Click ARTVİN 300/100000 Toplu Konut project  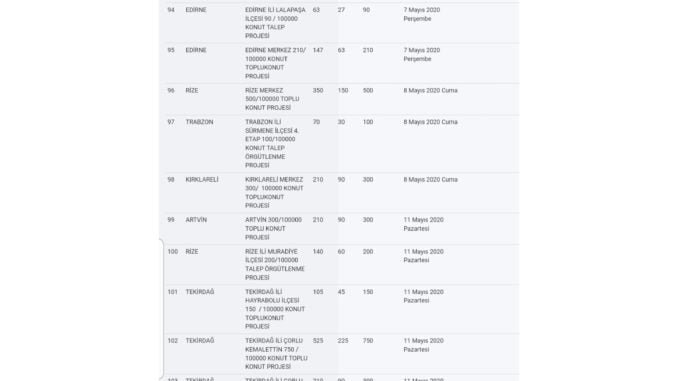coord(274,228)
